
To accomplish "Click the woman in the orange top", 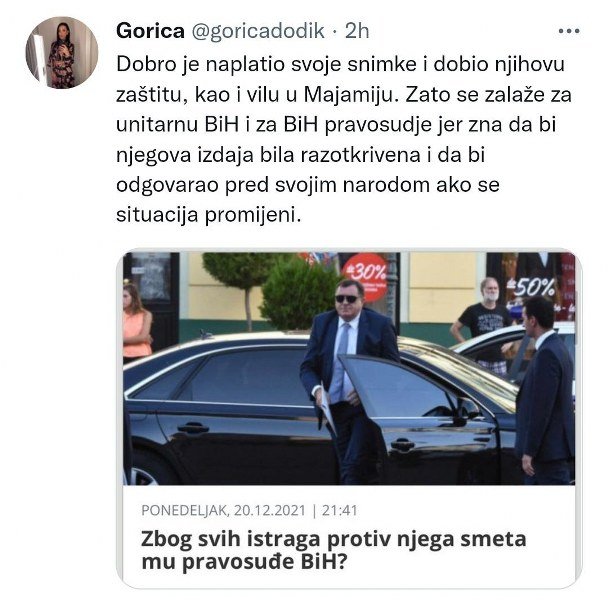I will coord(136,322).
